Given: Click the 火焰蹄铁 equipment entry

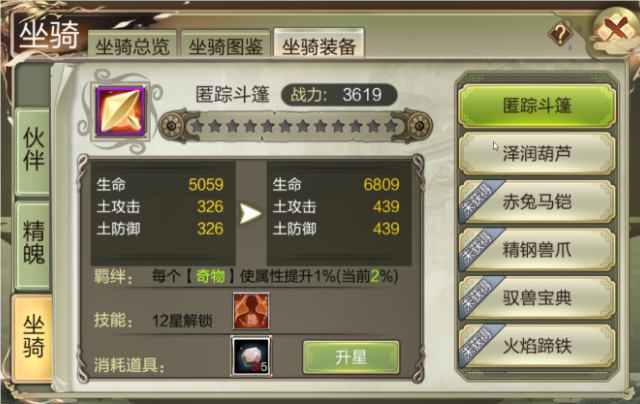Looking at the screenshot, I should coord(537,346).
